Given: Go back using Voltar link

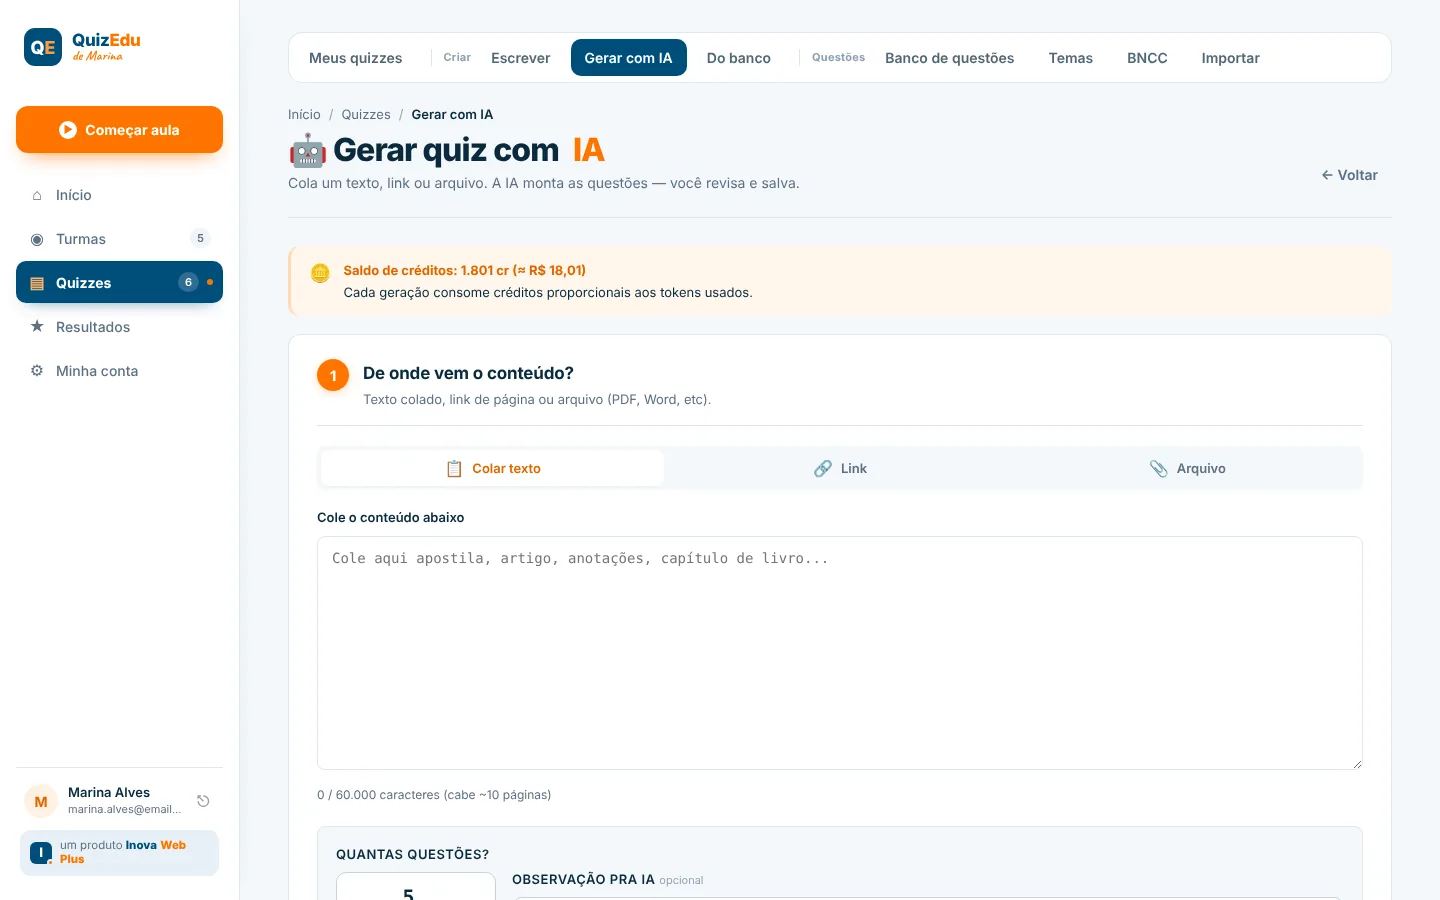Looking at the screenshot, I should (x=1350, y=175).
